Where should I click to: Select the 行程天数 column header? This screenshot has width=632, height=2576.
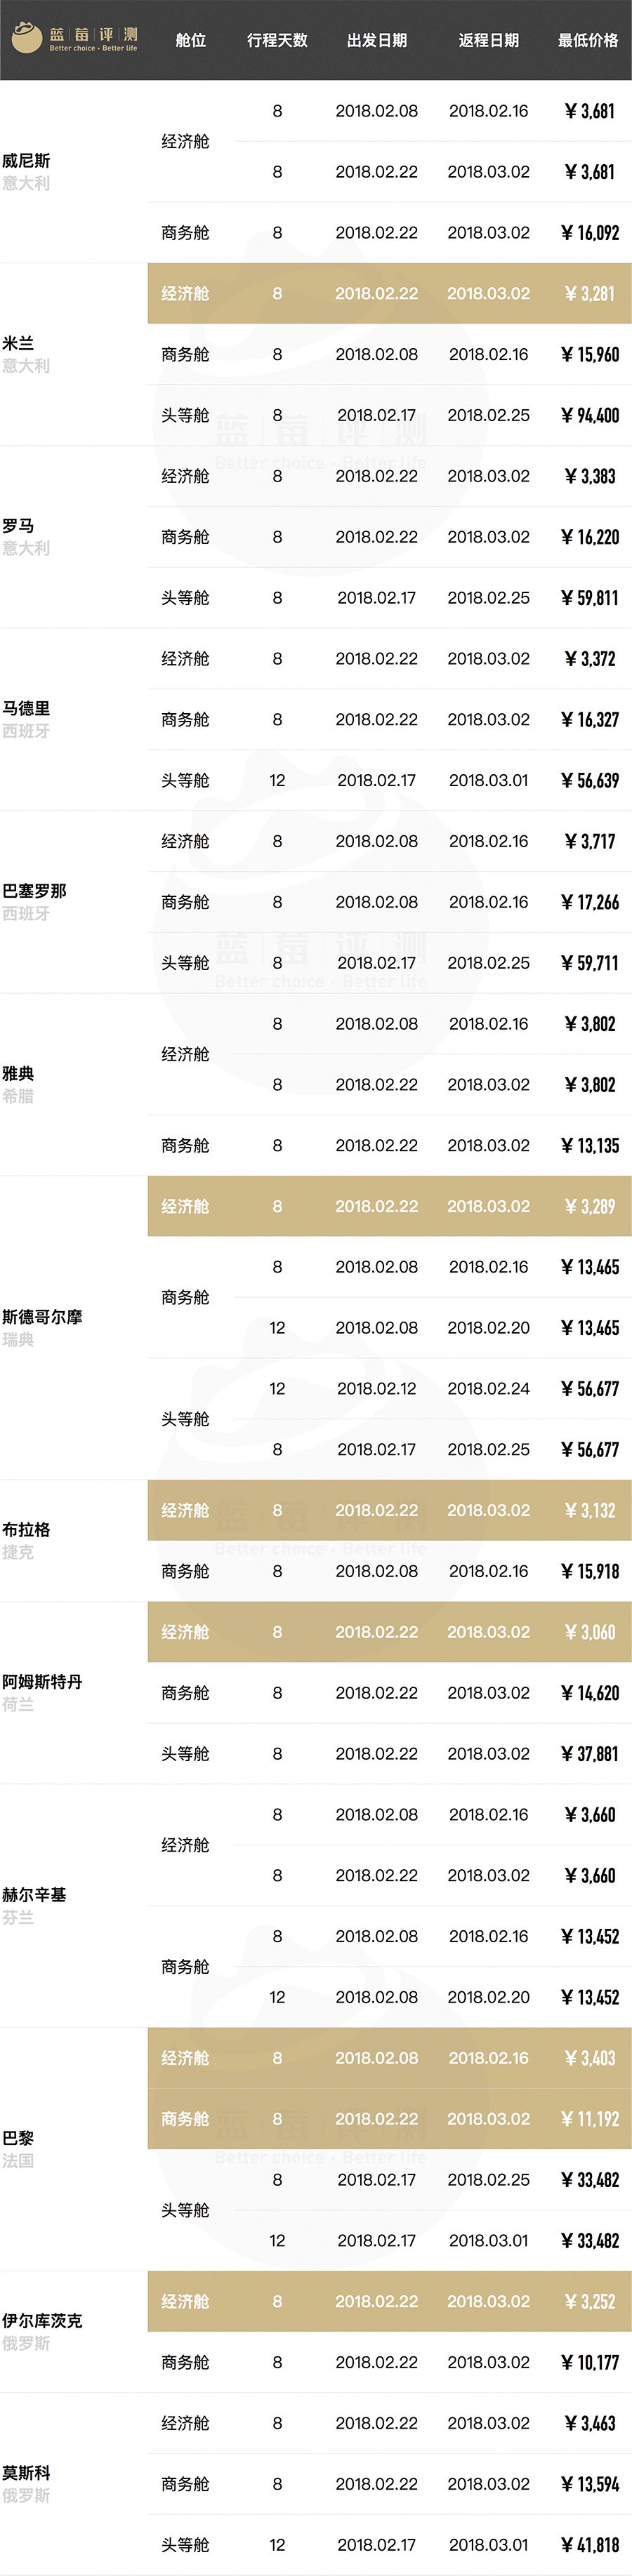tap(277, 40)
